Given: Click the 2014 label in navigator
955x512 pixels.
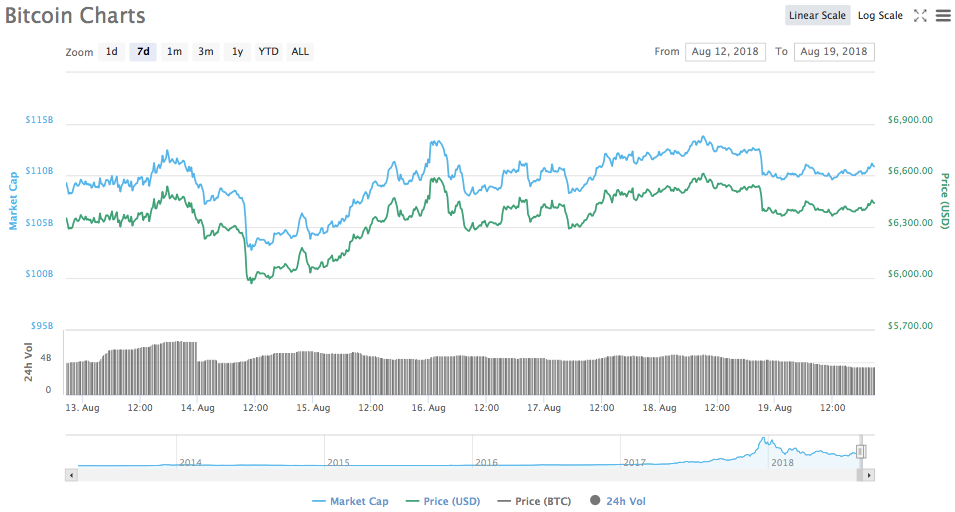Looking at the screenshot, I should (190, 463).
